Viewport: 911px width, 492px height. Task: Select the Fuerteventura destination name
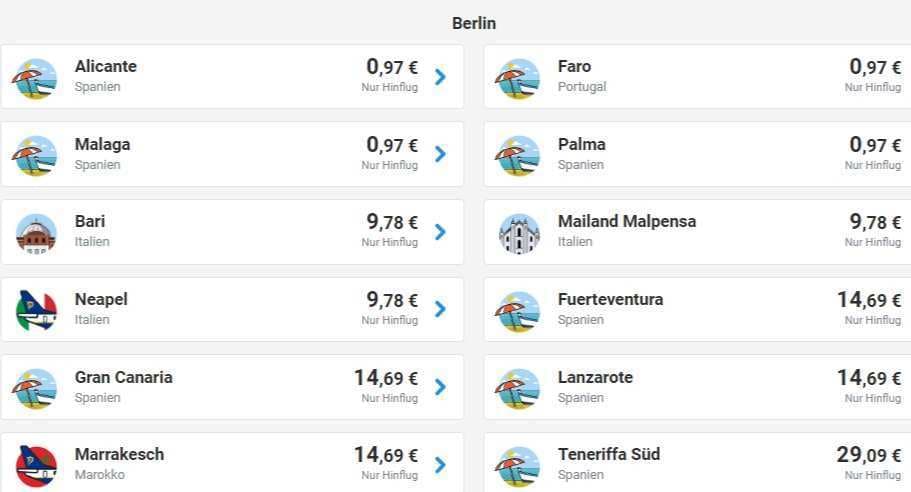coord(611,299)
